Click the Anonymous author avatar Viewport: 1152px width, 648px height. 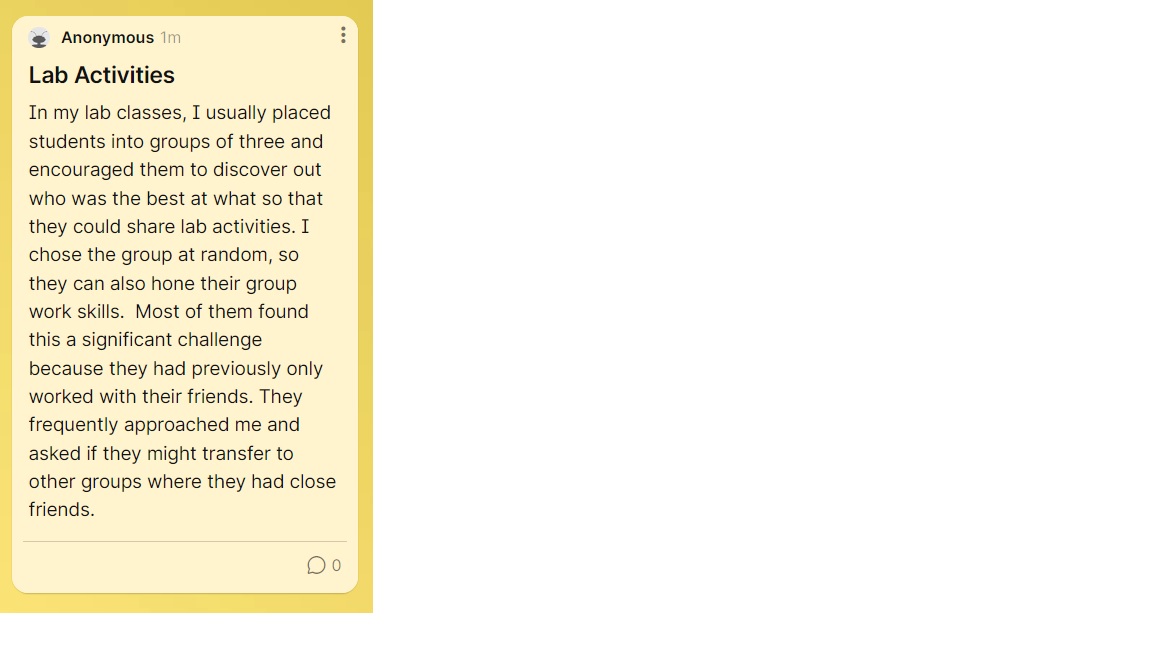[x=39, y=37]
